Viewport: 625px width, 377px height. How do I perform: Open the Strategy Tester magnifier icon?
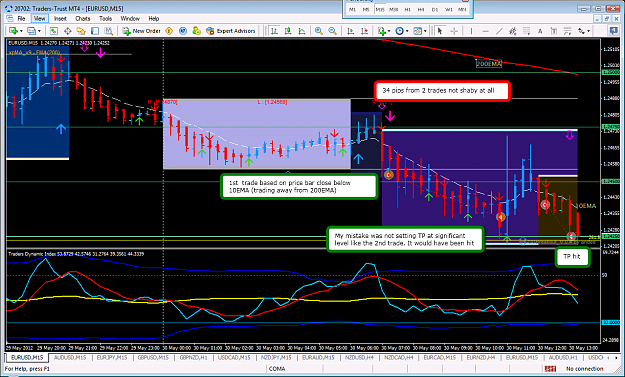click(x=108, y=31)
